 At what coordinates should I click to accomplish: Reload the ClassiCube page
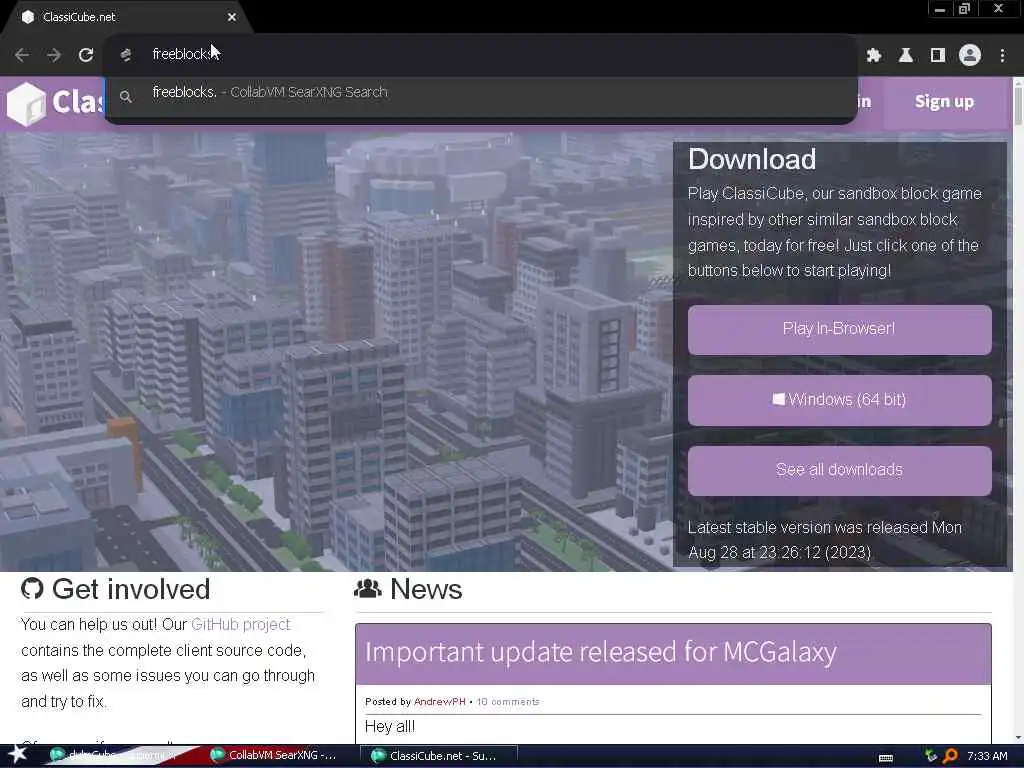point(86,55)
